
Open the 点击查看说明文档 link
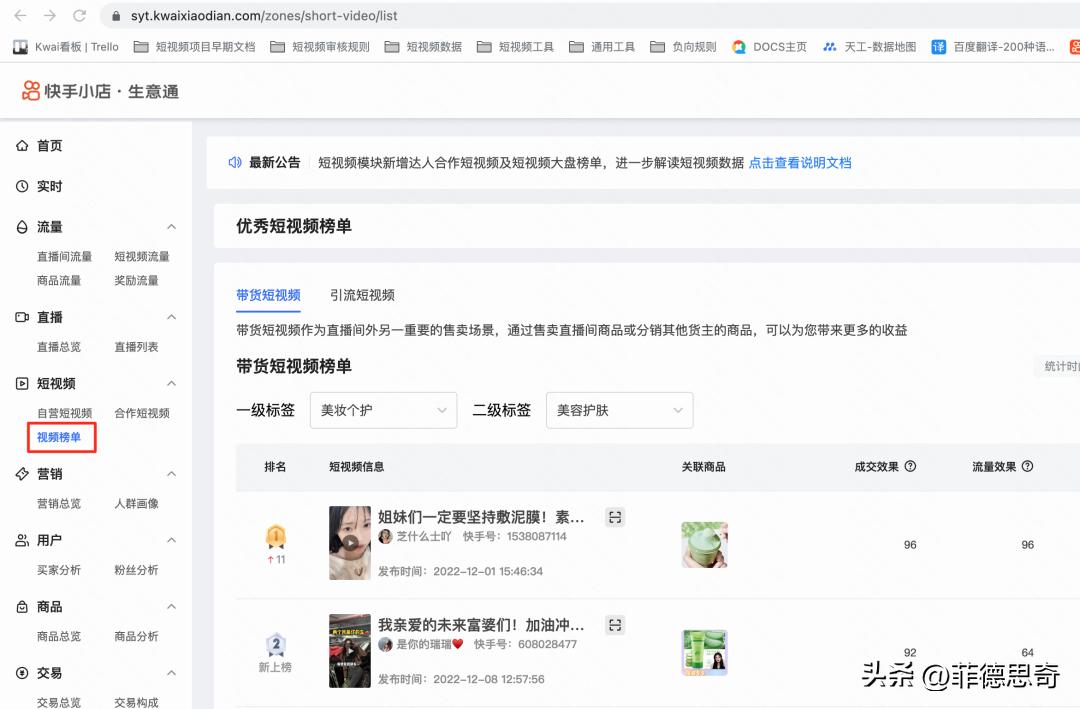(800, 162)
